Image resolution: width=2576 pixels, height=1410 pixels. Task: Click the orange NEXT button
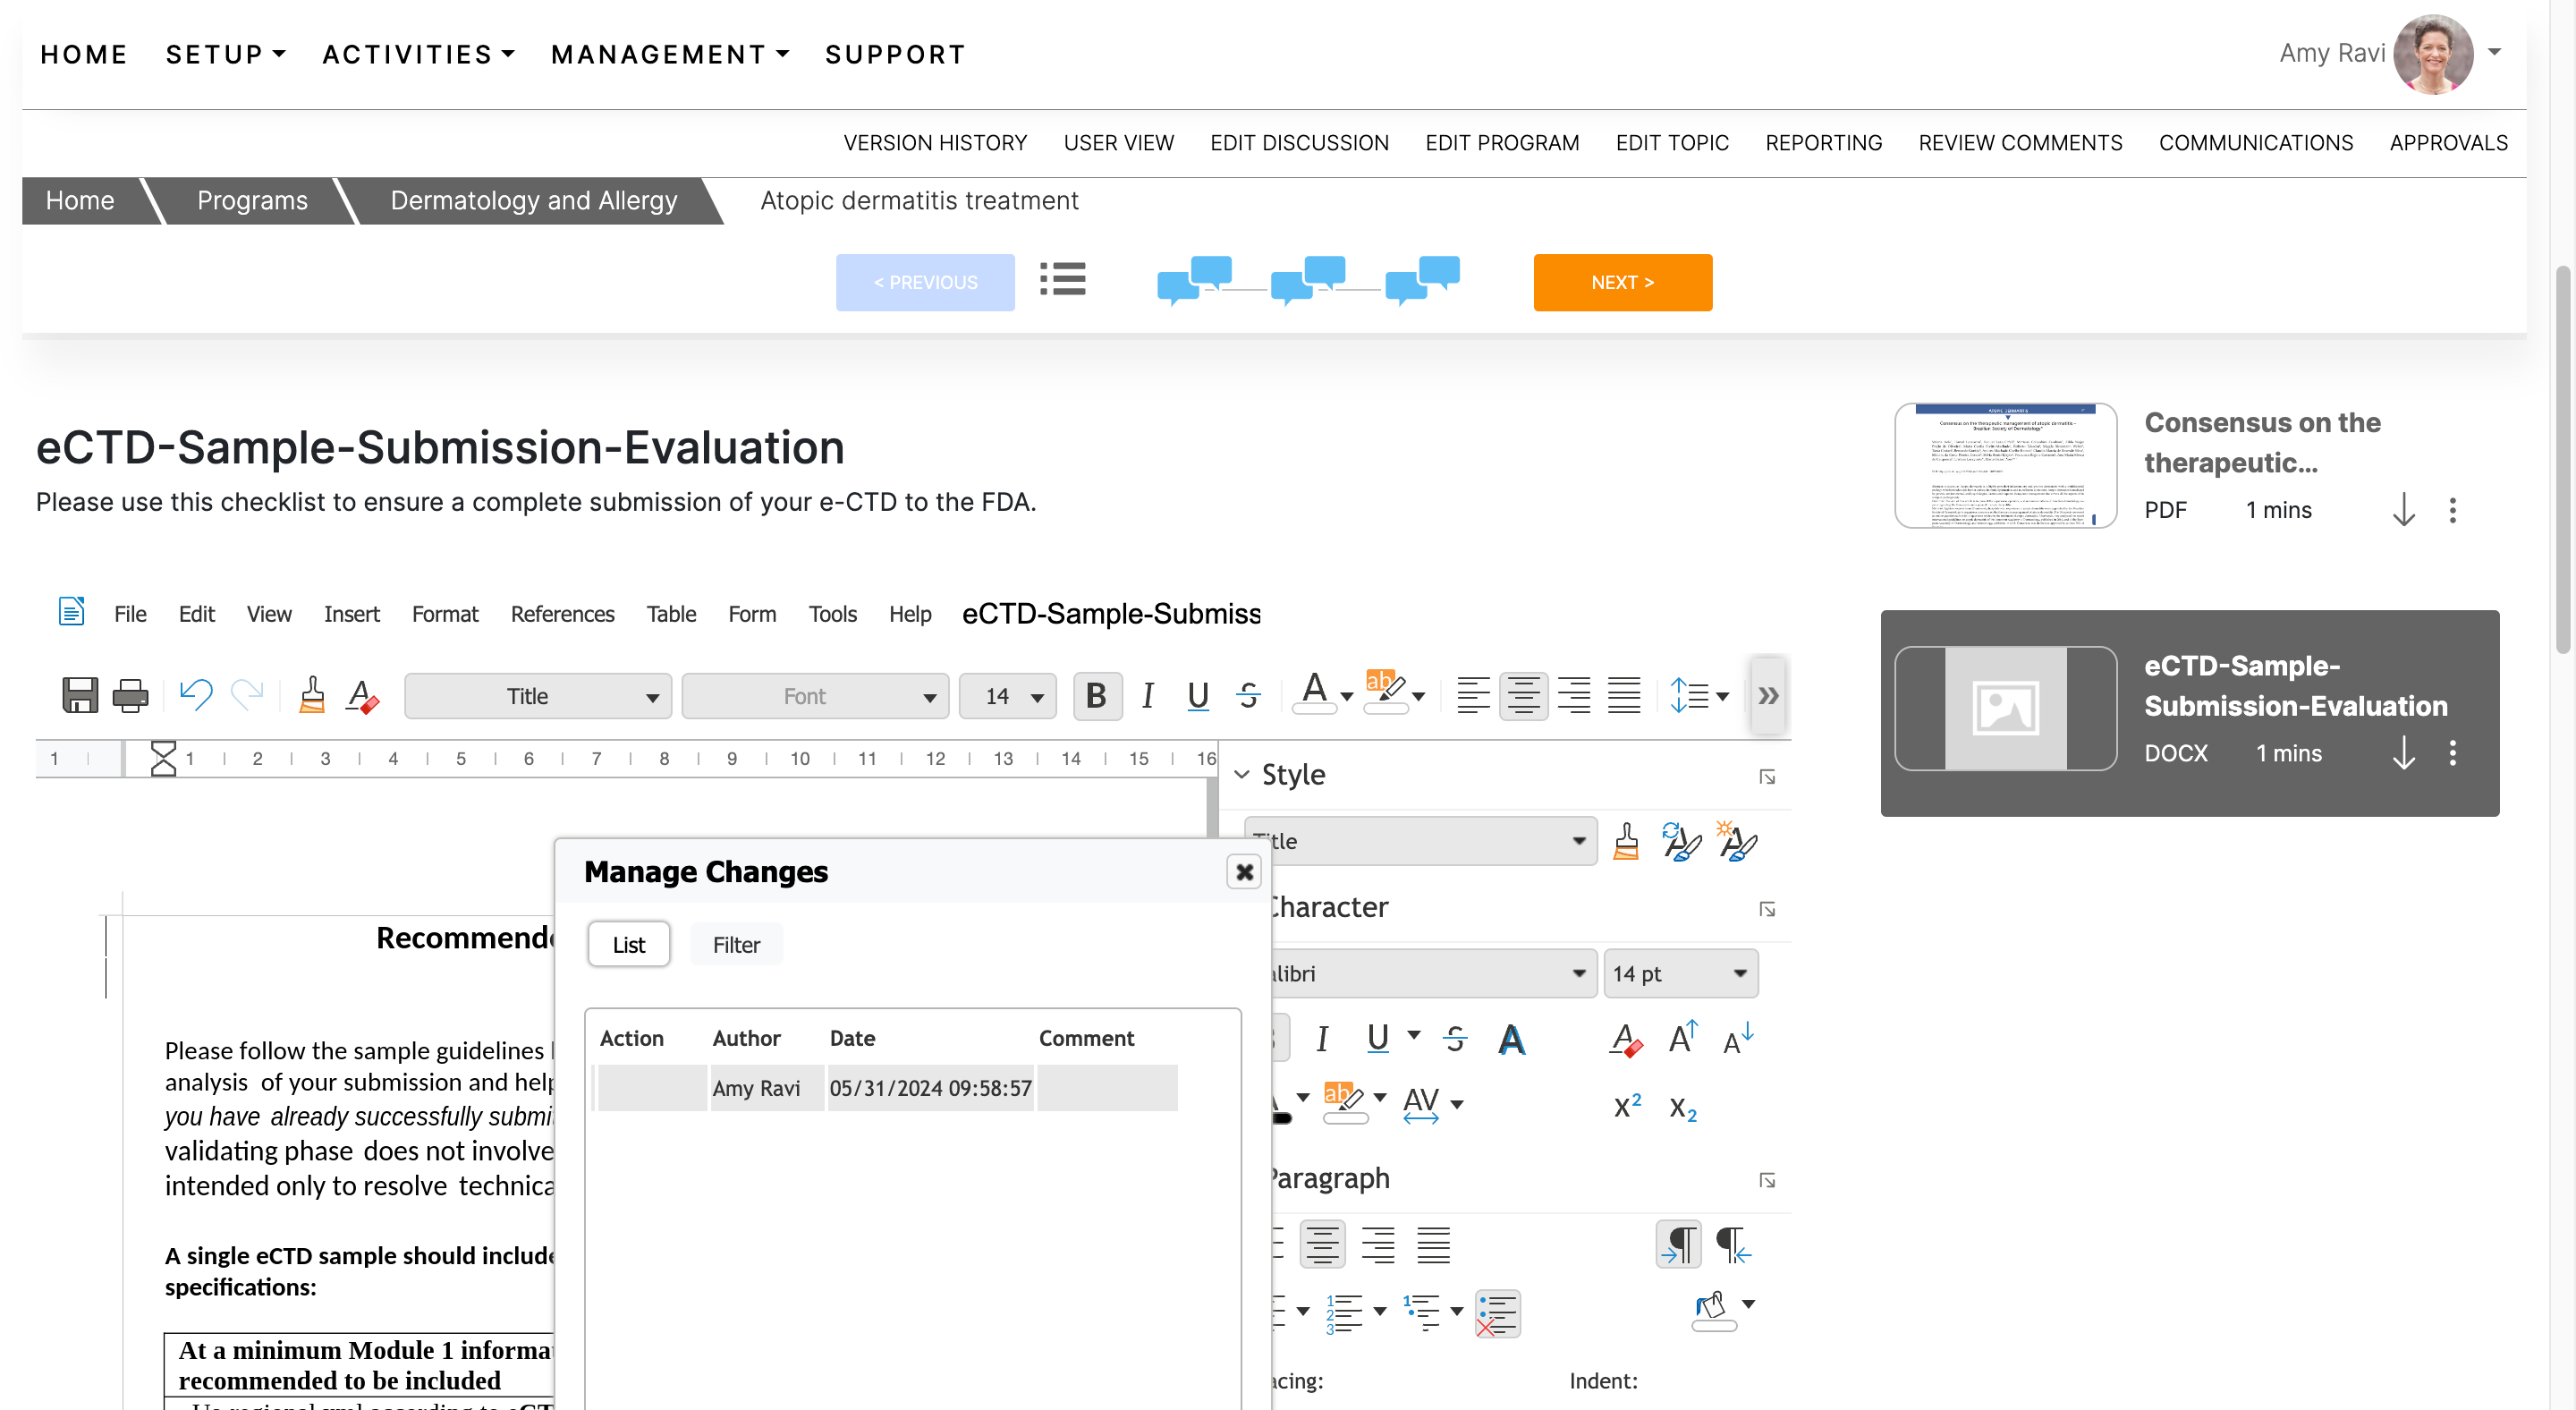[x=1622, y=282]
